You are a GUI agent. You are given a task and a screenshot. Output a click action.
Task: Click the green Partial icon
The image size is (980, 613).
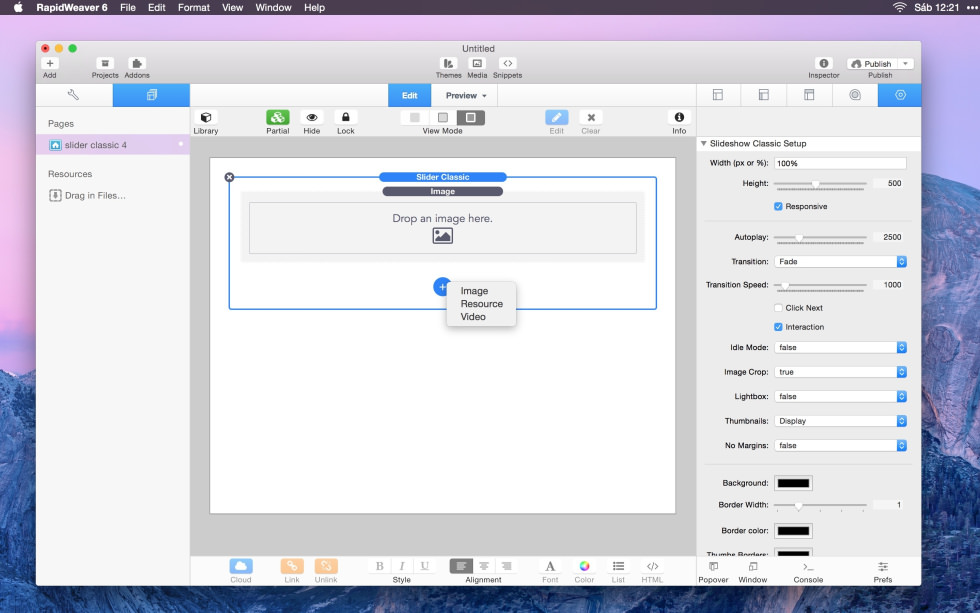point(278,117)
